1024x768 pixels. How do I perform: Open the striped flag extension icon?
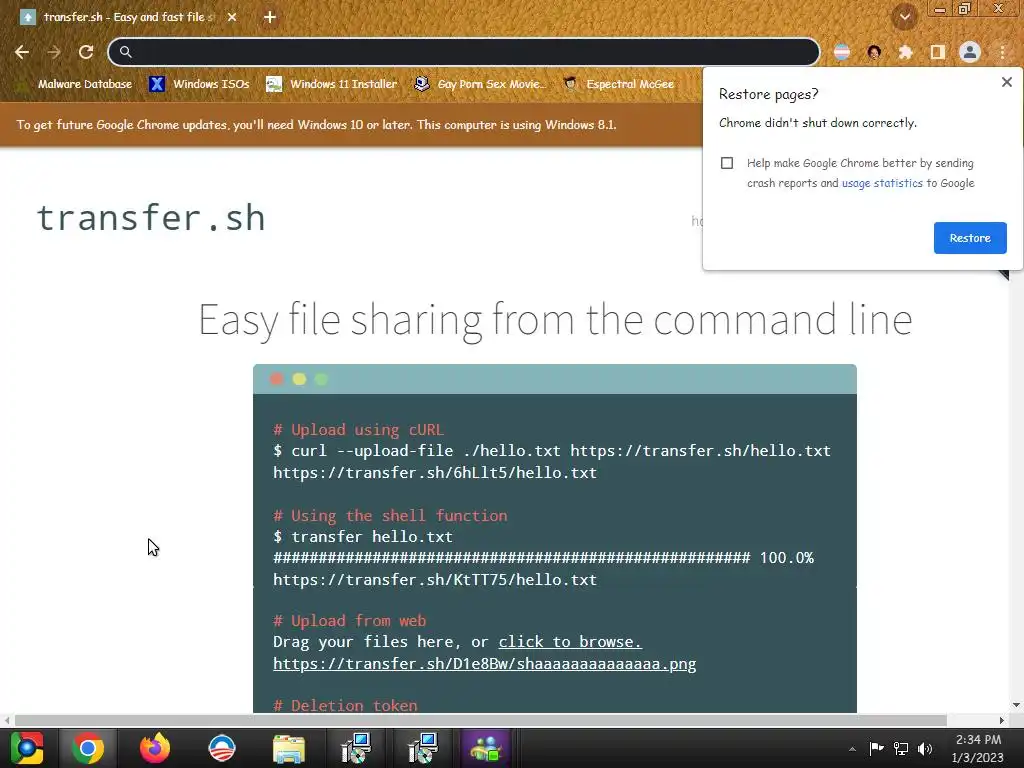tap(842, 52)
